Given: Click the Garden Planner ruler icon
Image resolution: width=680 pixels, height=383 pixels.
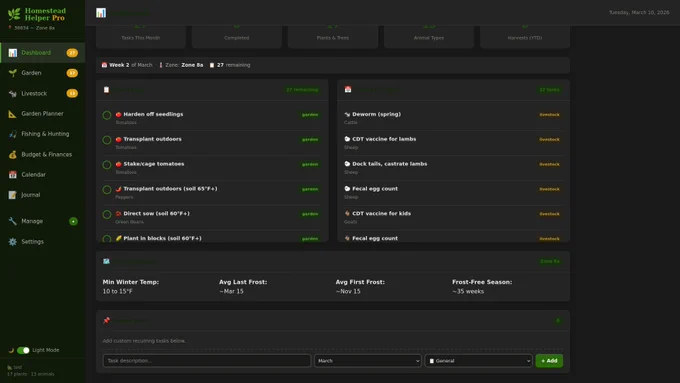Looking at the screenshot, I should point(13,114).
